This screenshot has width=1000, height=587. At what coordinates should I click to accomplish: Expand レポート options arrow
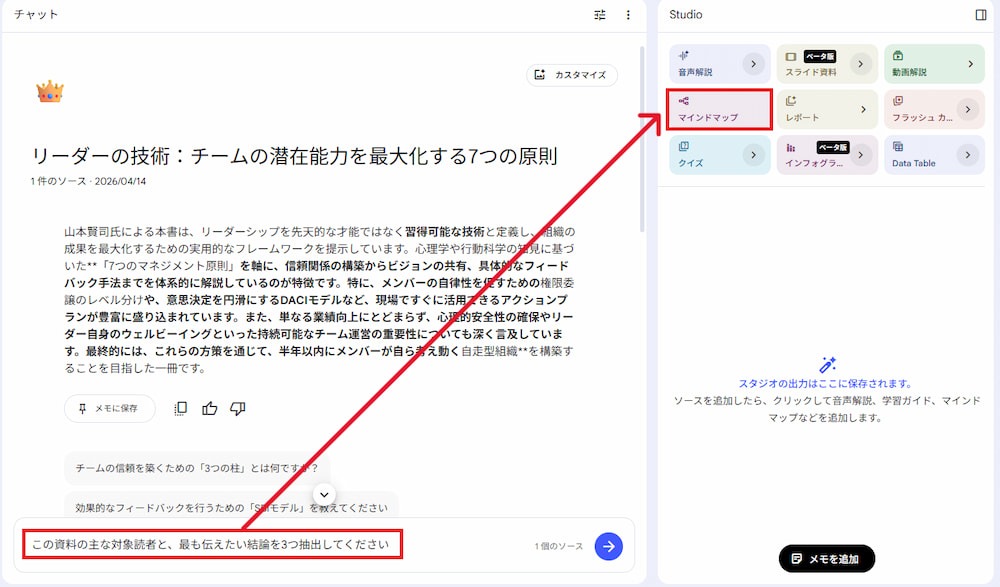click(x=864, y=110)
